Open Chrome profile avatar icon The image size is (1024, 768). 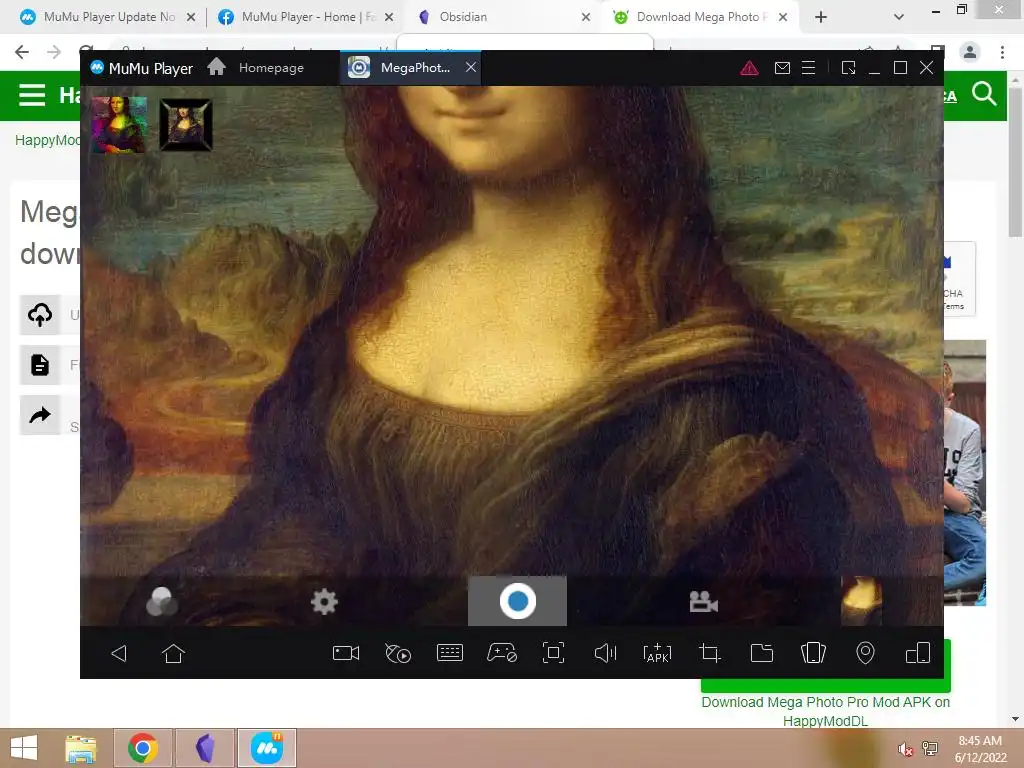click(x=970, y=52)
